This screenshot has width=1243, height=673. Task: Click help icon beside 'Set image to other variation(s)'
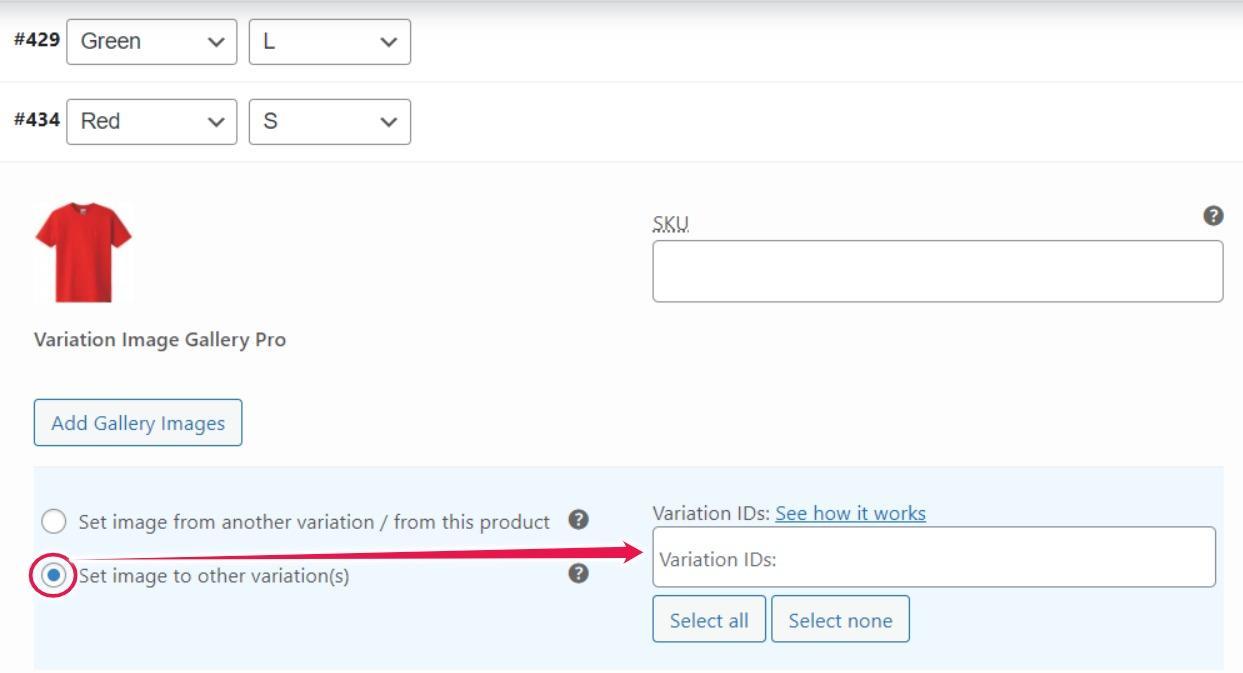click(578, 574)
